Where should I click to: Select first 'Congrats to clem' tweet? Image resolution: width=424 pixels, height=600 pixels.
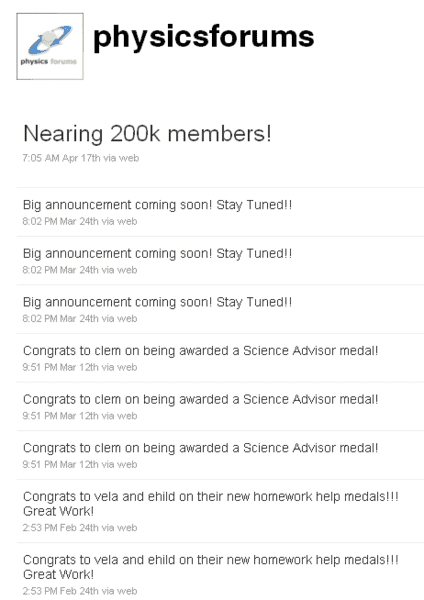point(201,351)
